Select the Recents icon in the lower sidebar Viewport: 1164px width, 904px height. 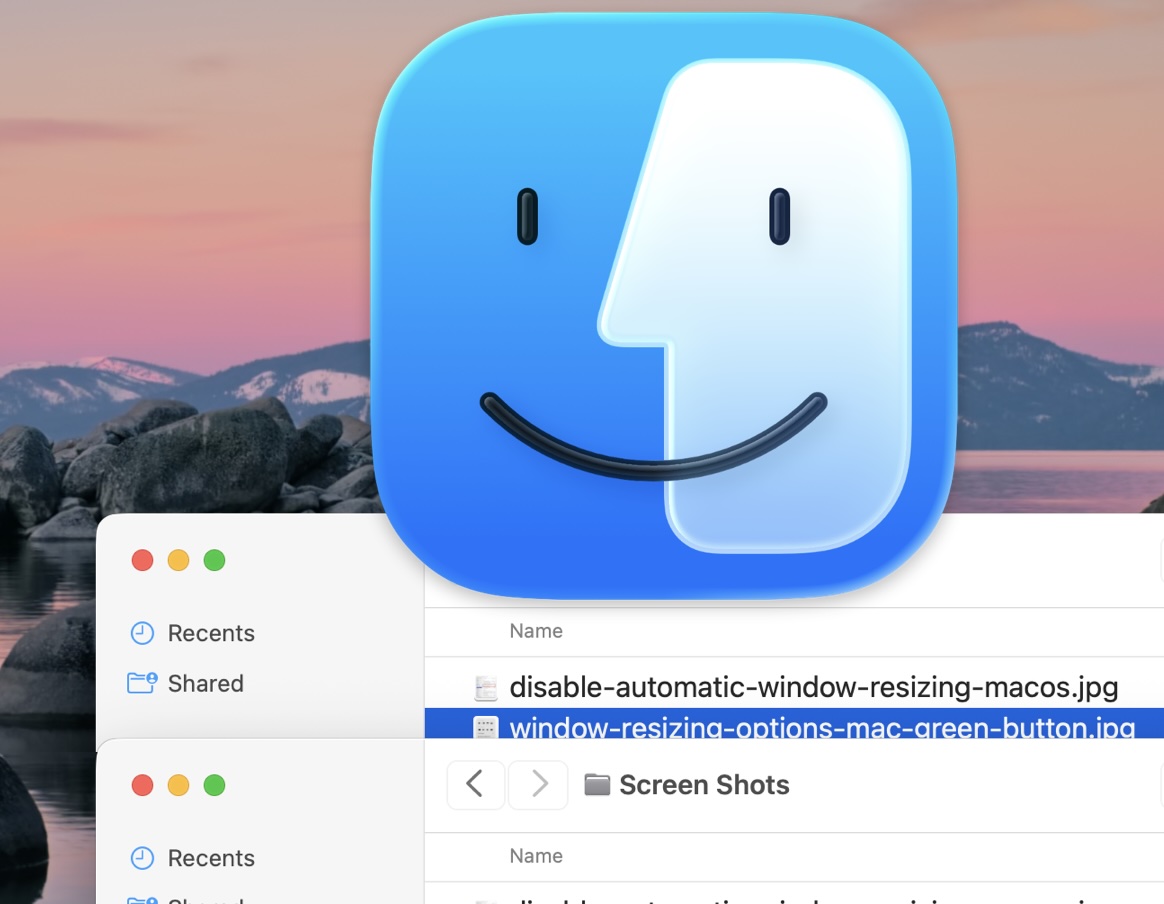click(141, 858)
